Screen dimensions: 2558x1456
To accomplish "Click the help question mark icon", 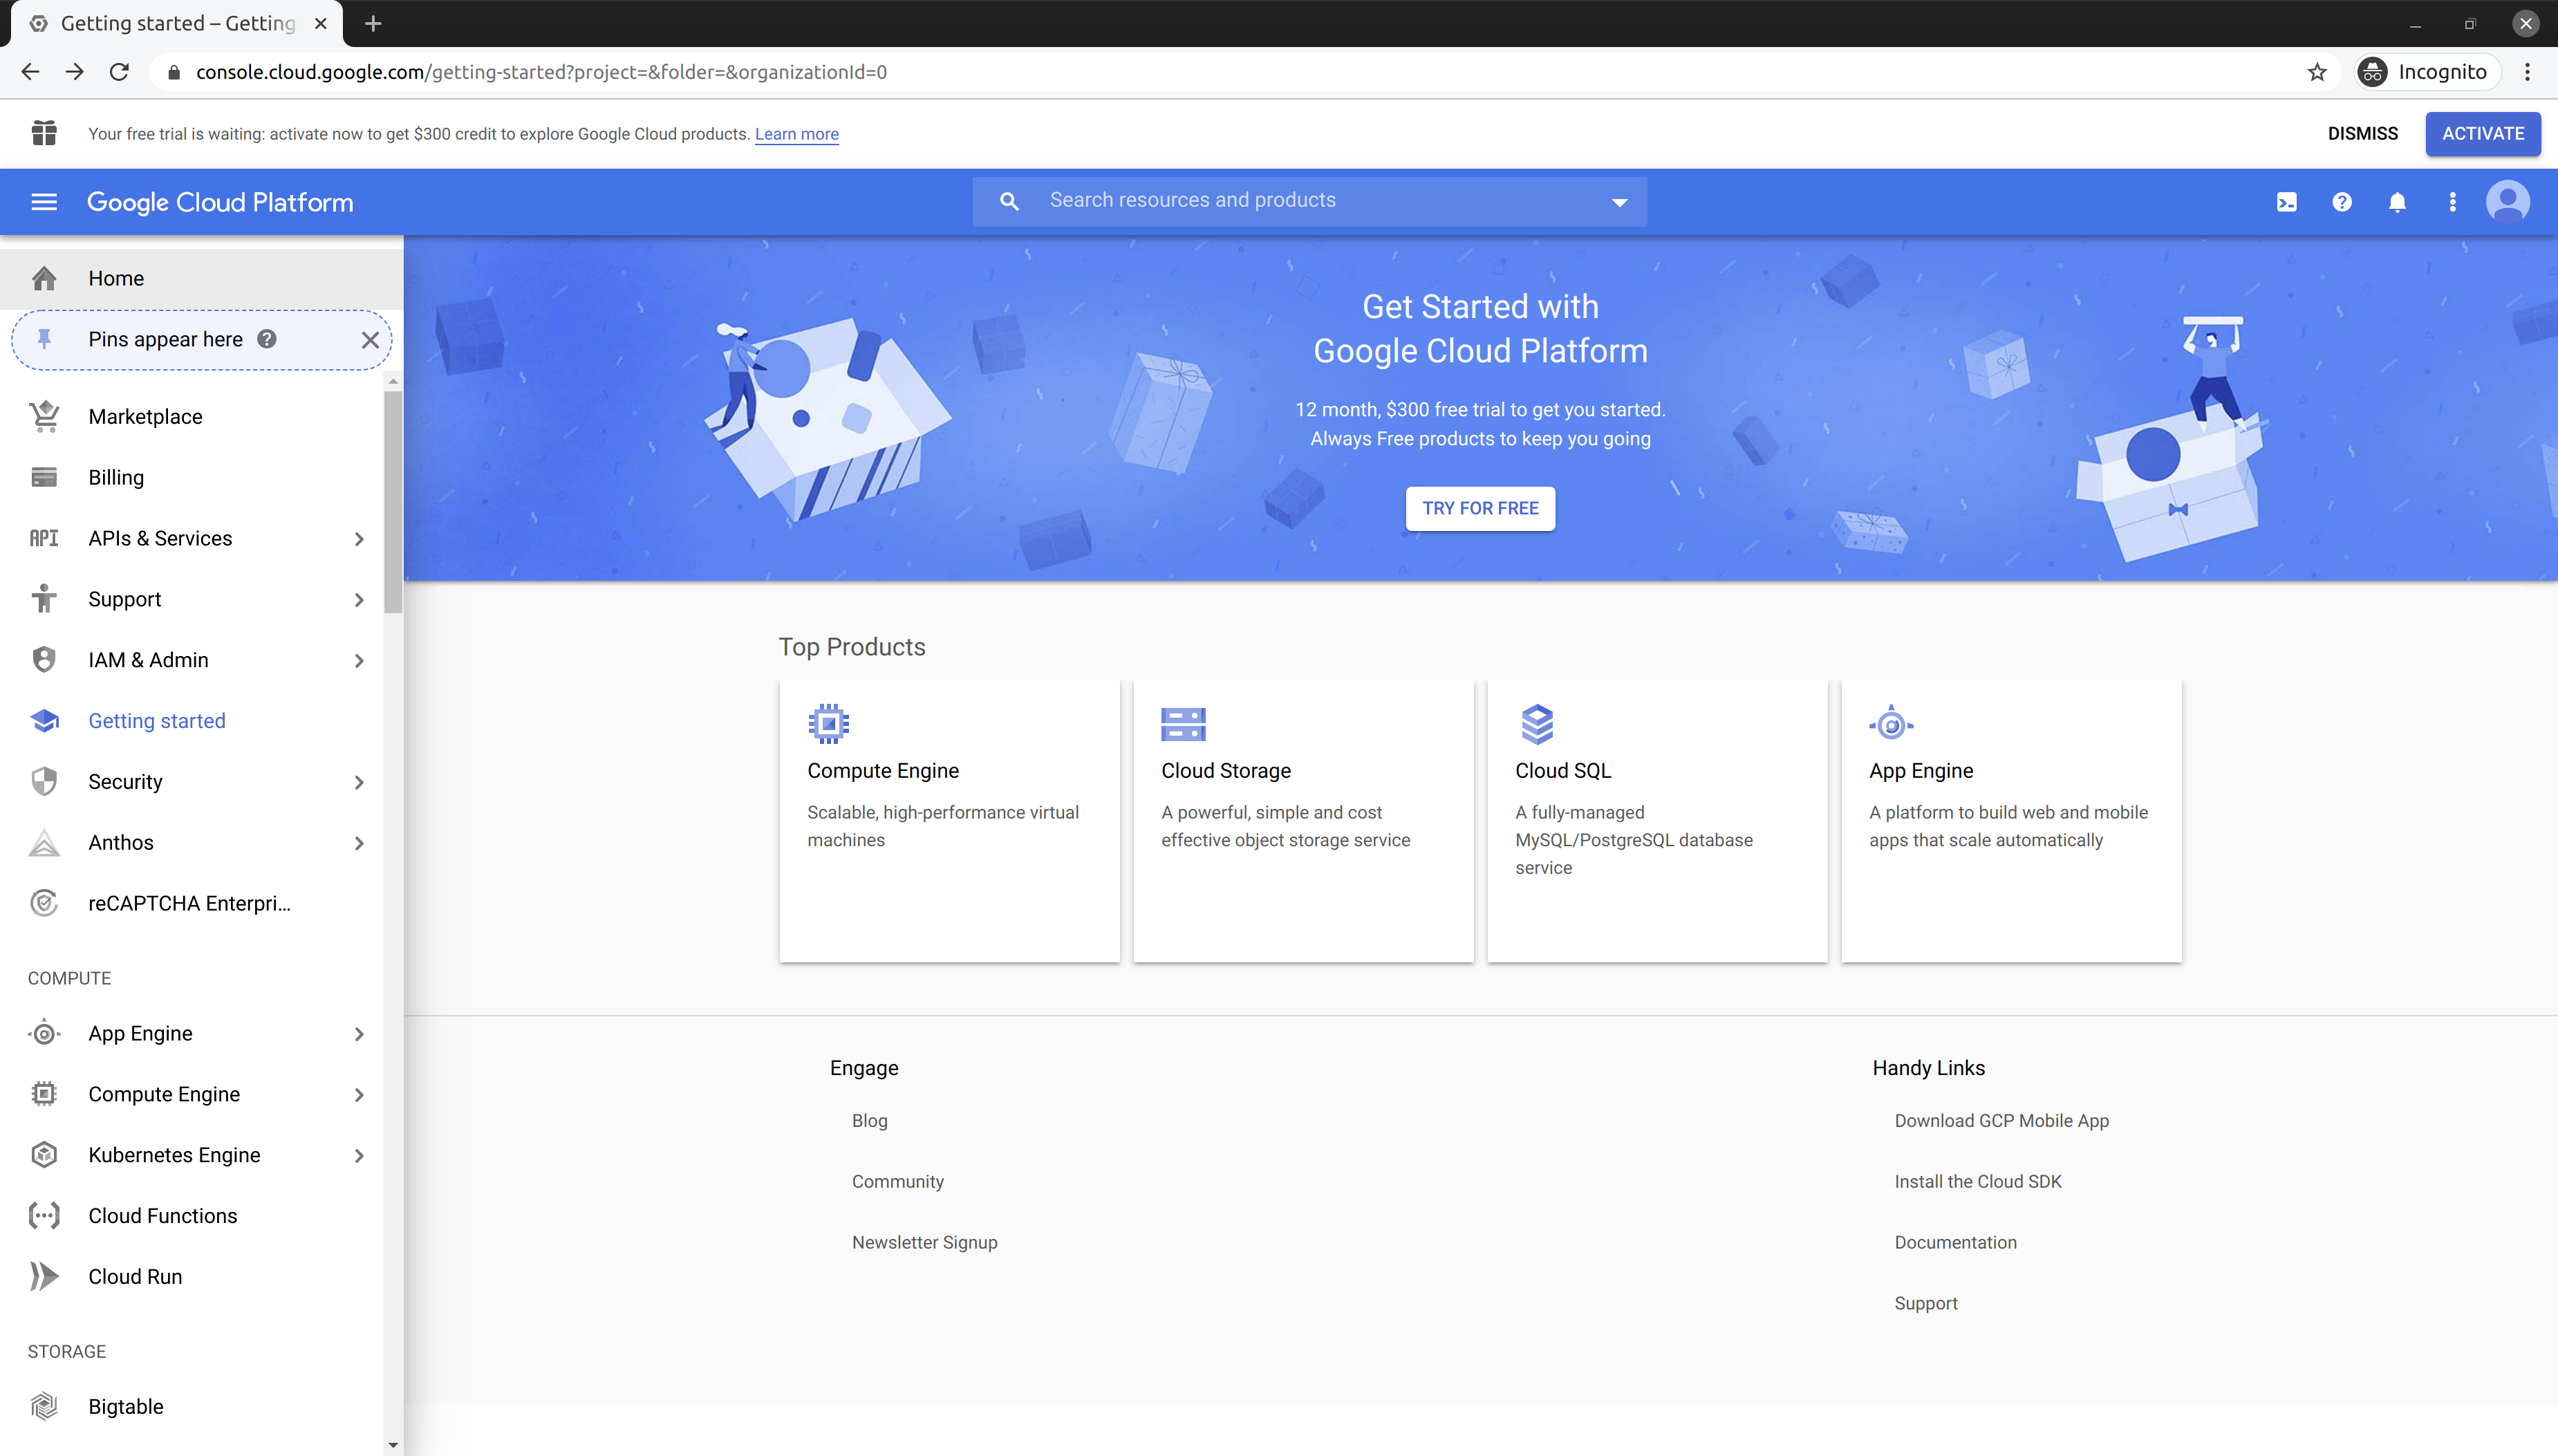I will 2341,202.
